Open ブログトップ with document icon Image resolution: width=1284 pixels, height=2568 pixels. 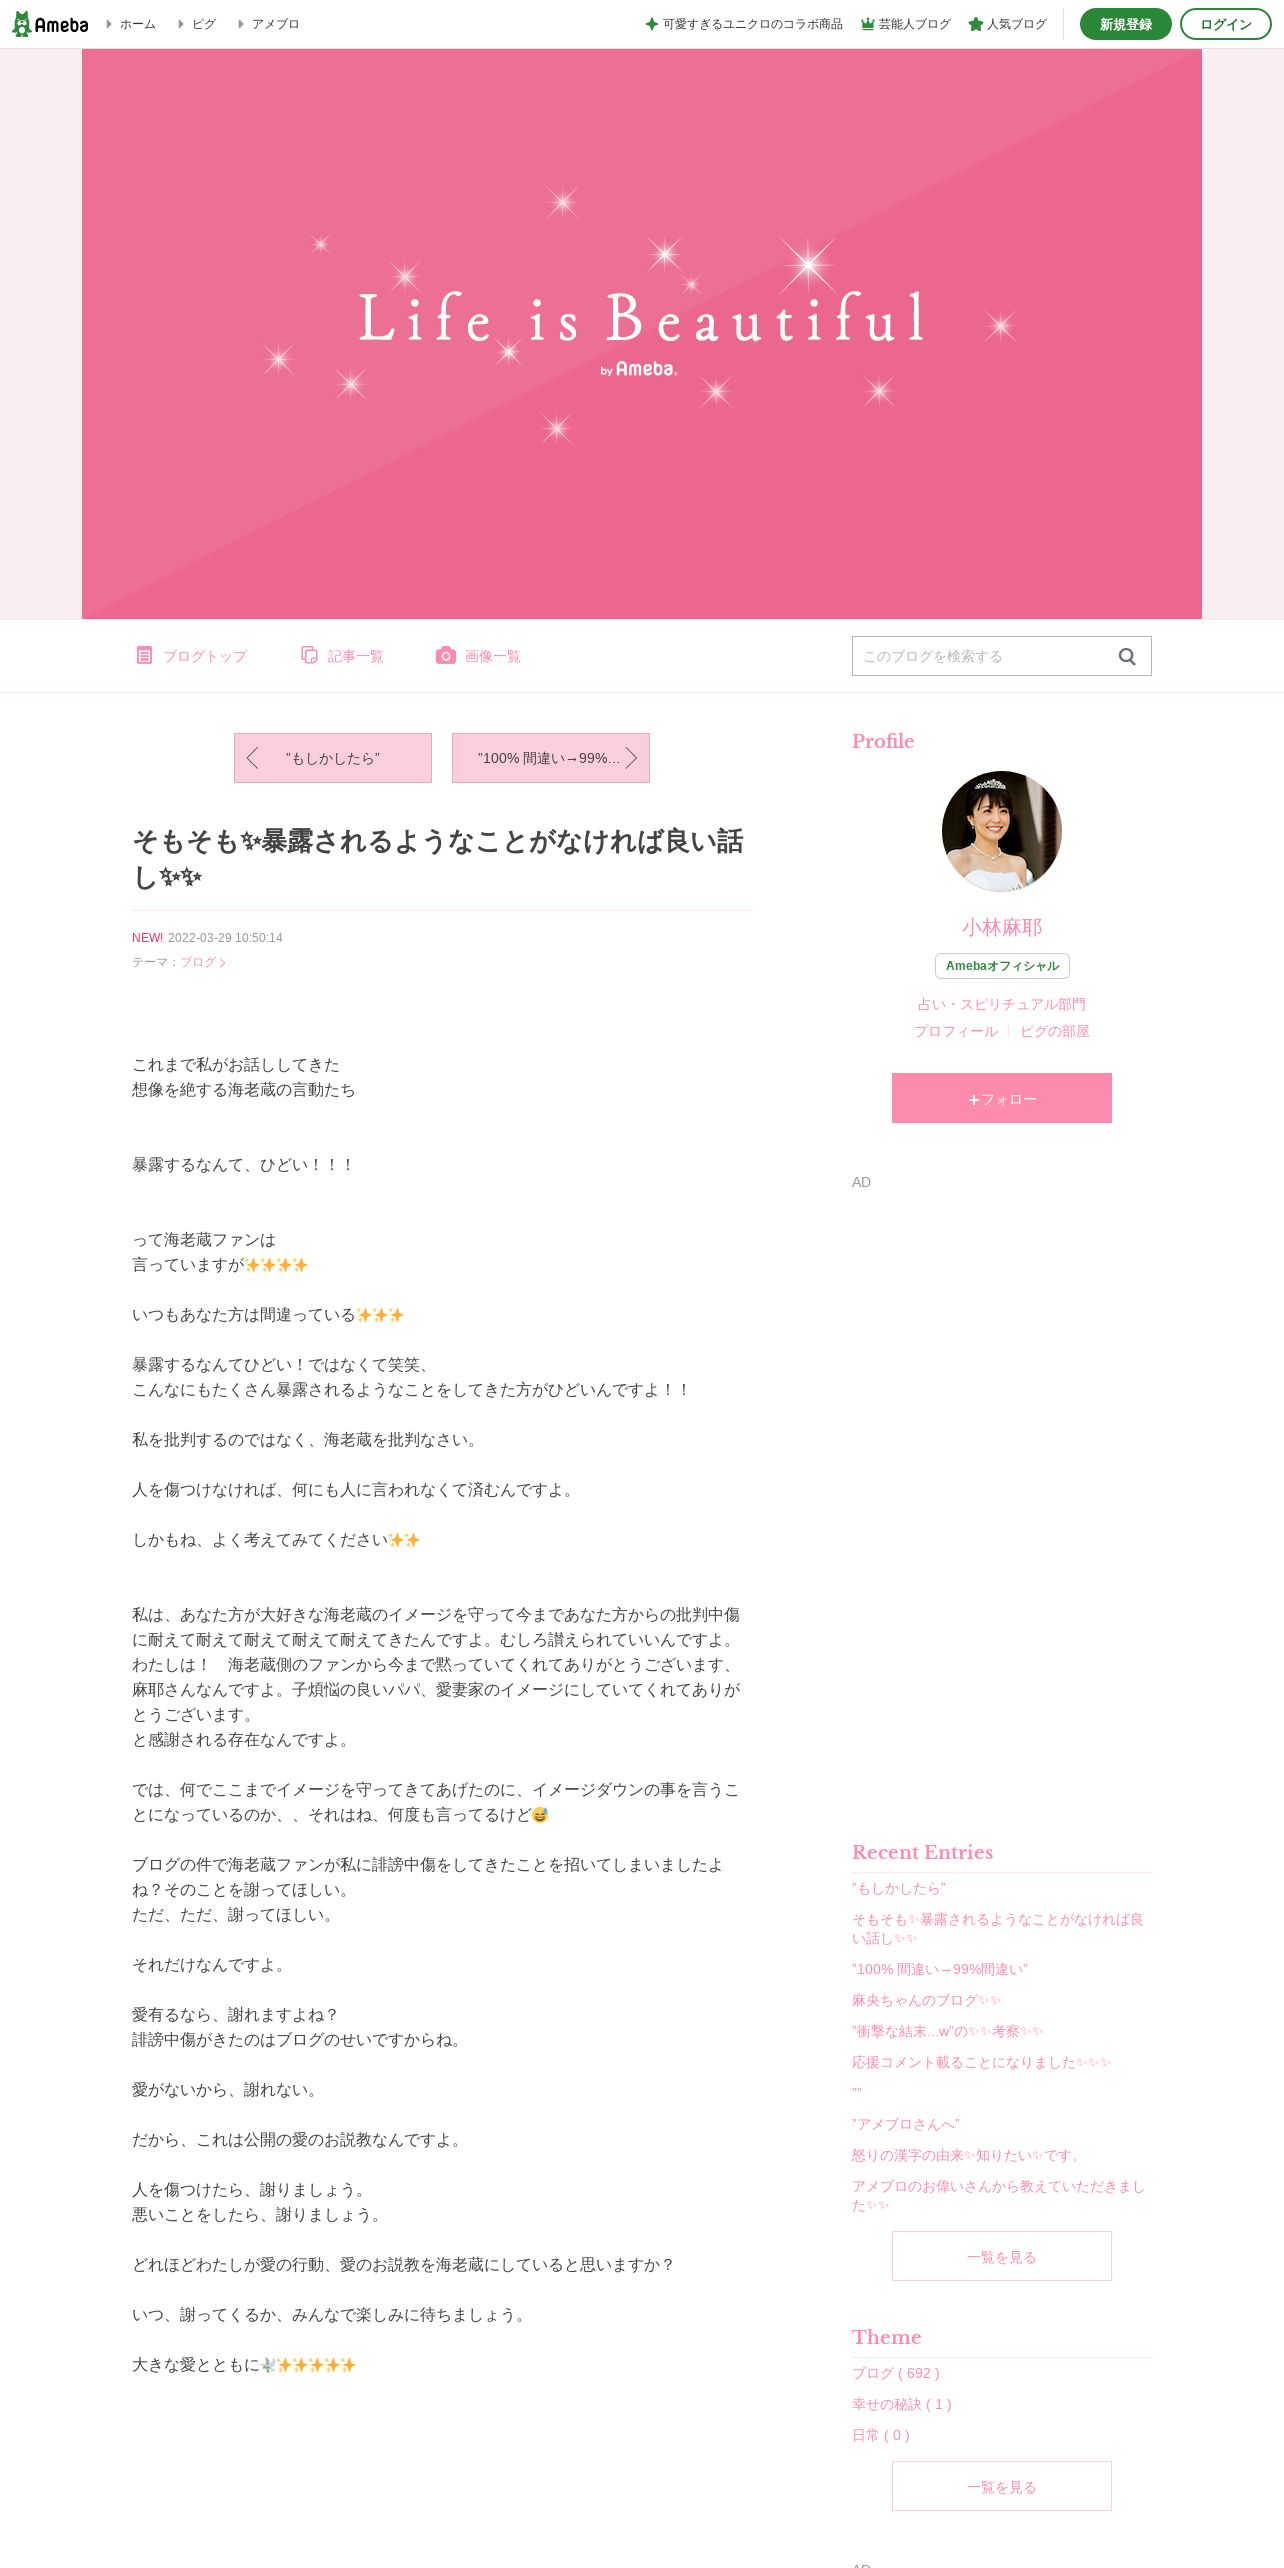(144, 655)
